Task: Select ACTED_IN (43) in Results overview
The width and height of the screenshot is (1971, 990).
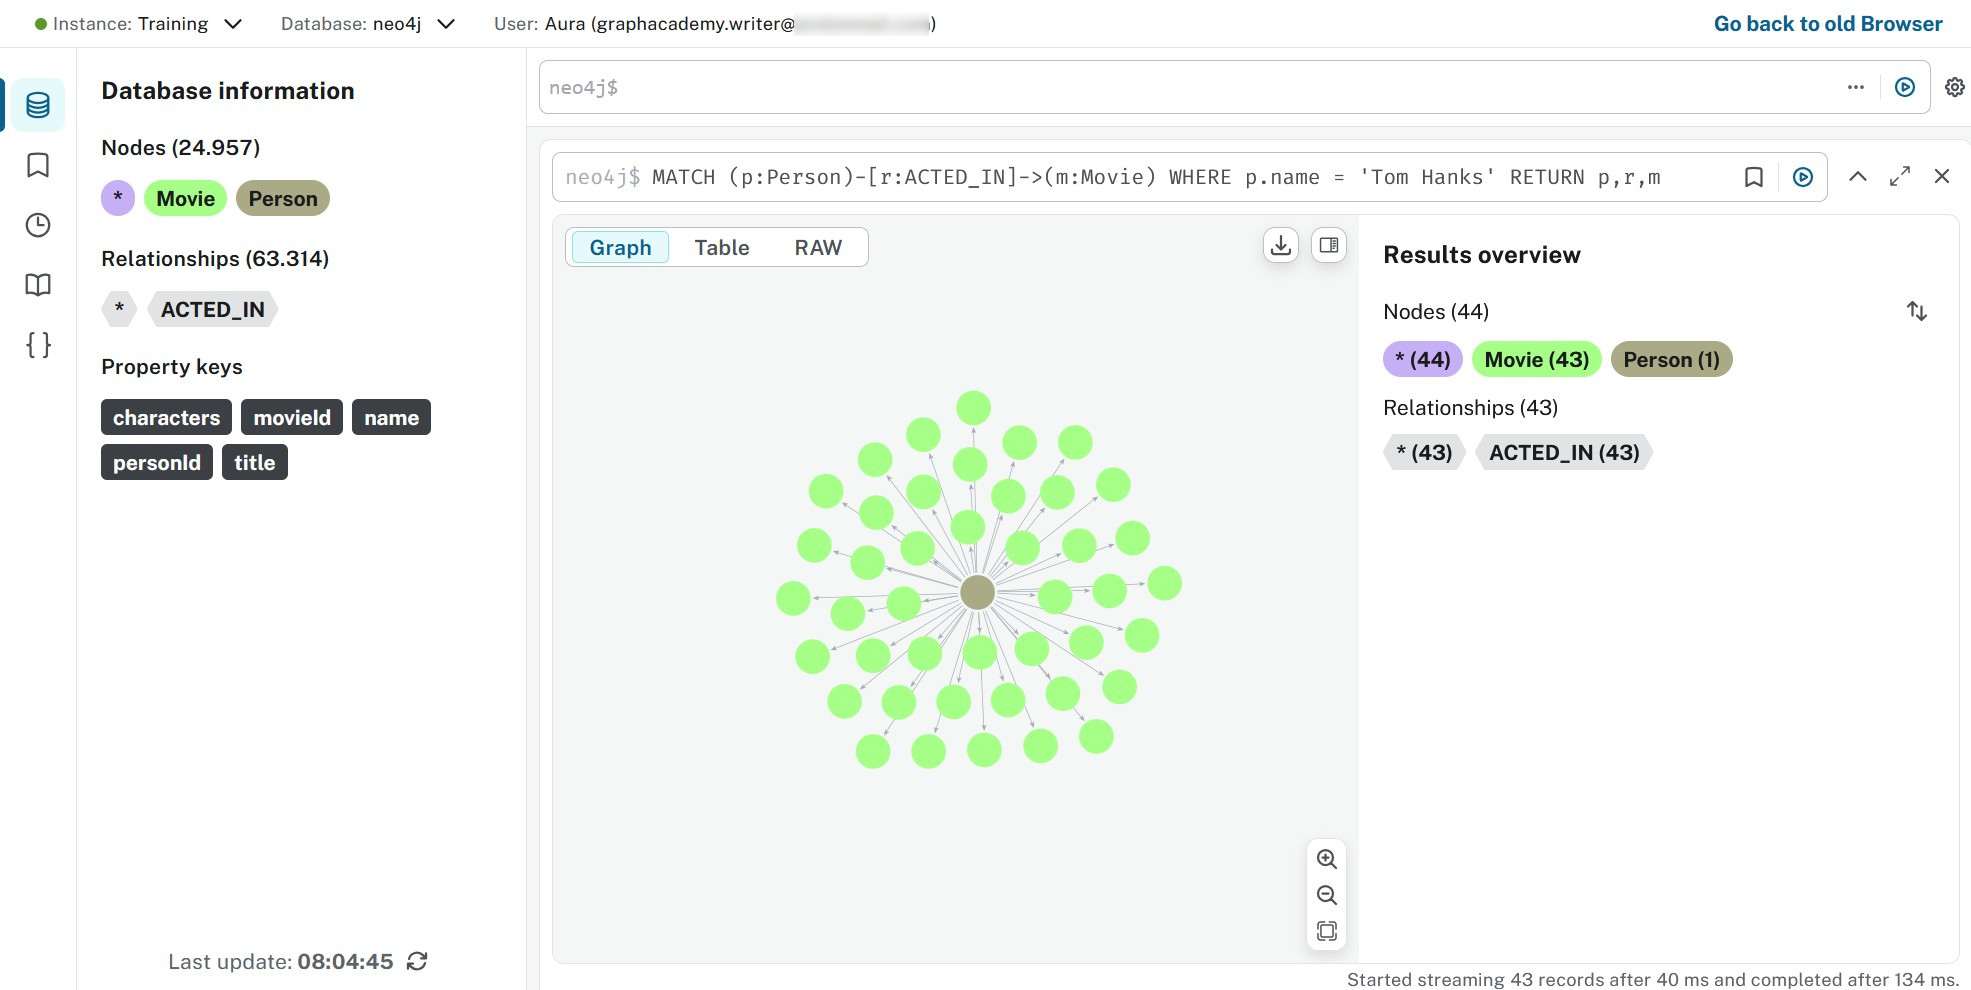Action: (1564, 453)
